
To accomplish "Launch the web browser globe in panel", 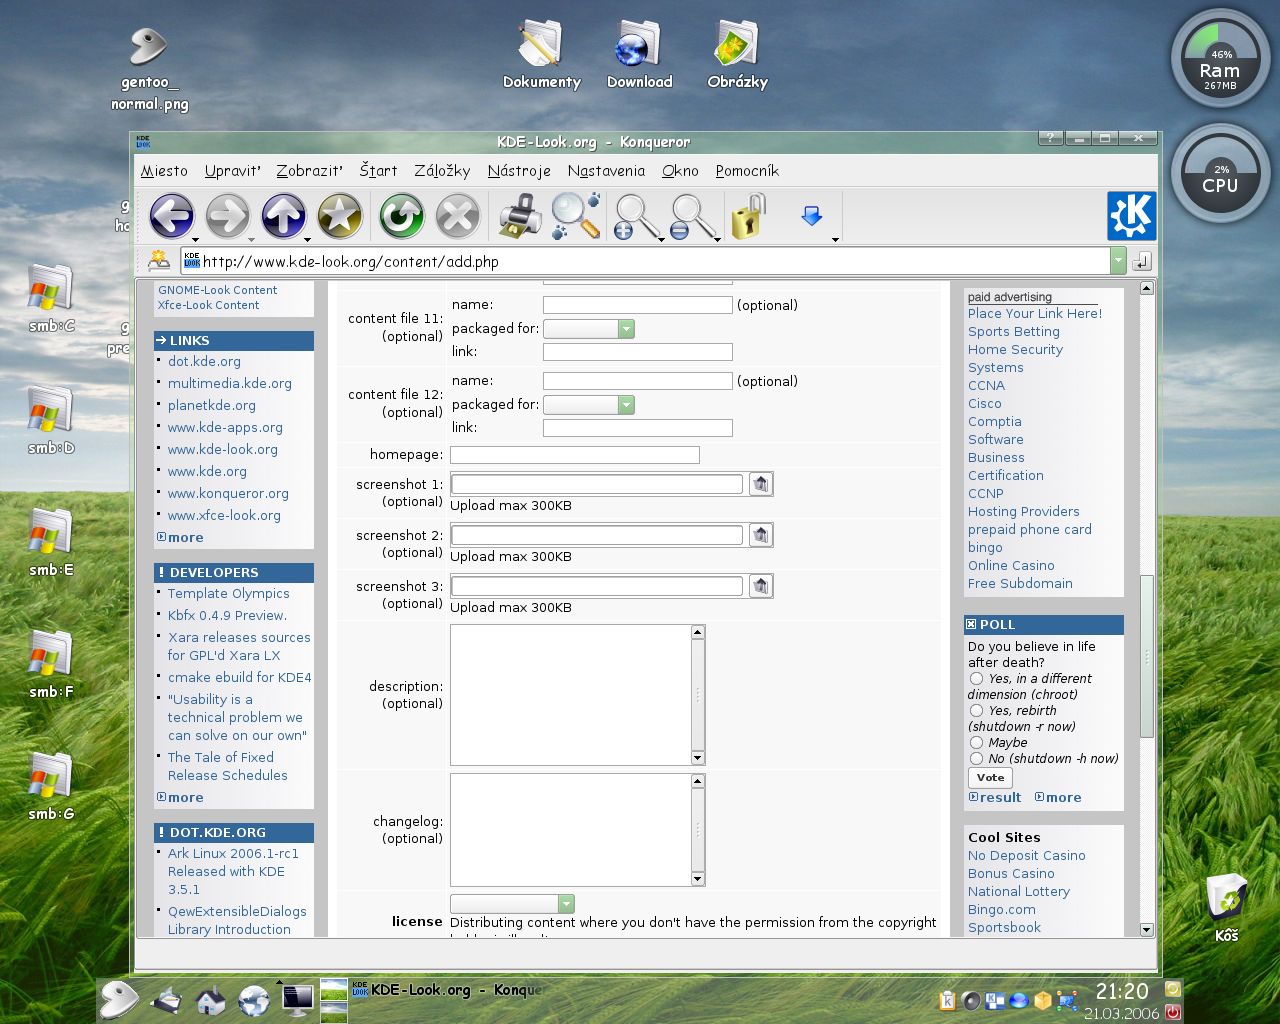I will (254, 999).
